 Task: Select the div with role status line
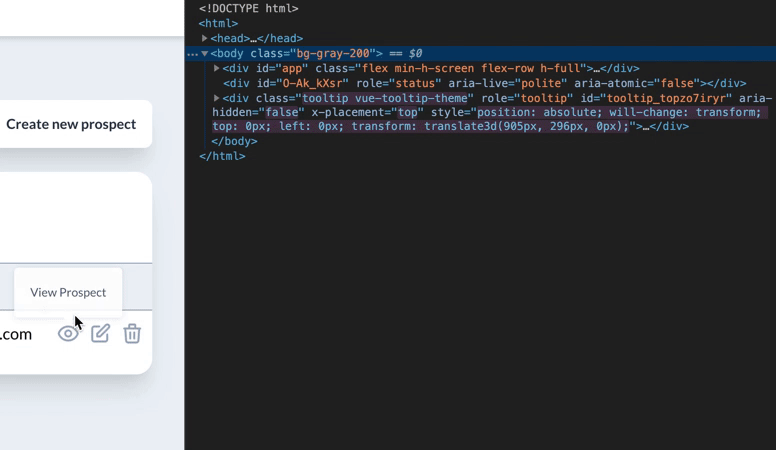pyautogui.click(x=485, y=83)
